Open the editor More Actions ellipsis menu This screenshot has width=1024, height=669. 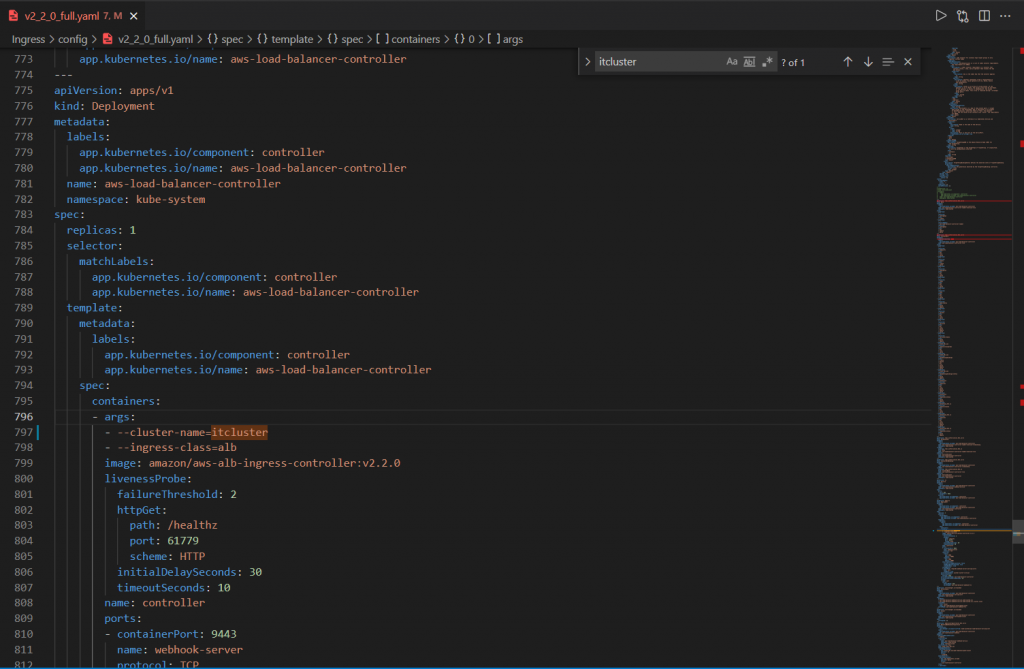point(1005,16)
